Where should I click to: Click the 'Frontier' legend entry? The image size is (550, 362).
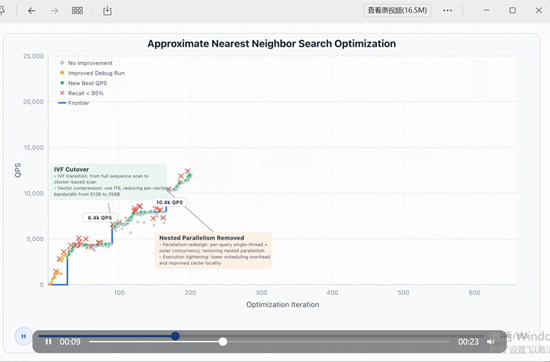click(x=74, y=103)
